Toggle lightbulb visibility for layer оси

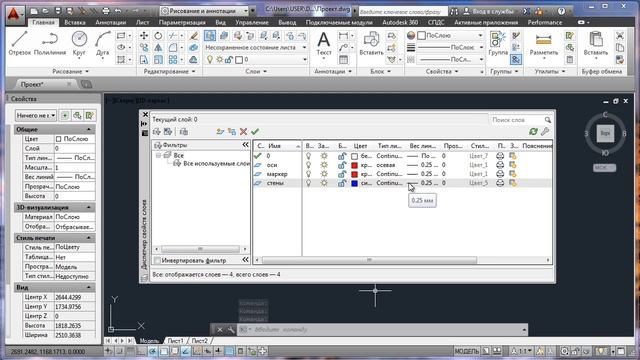click(x=309, y=165)
